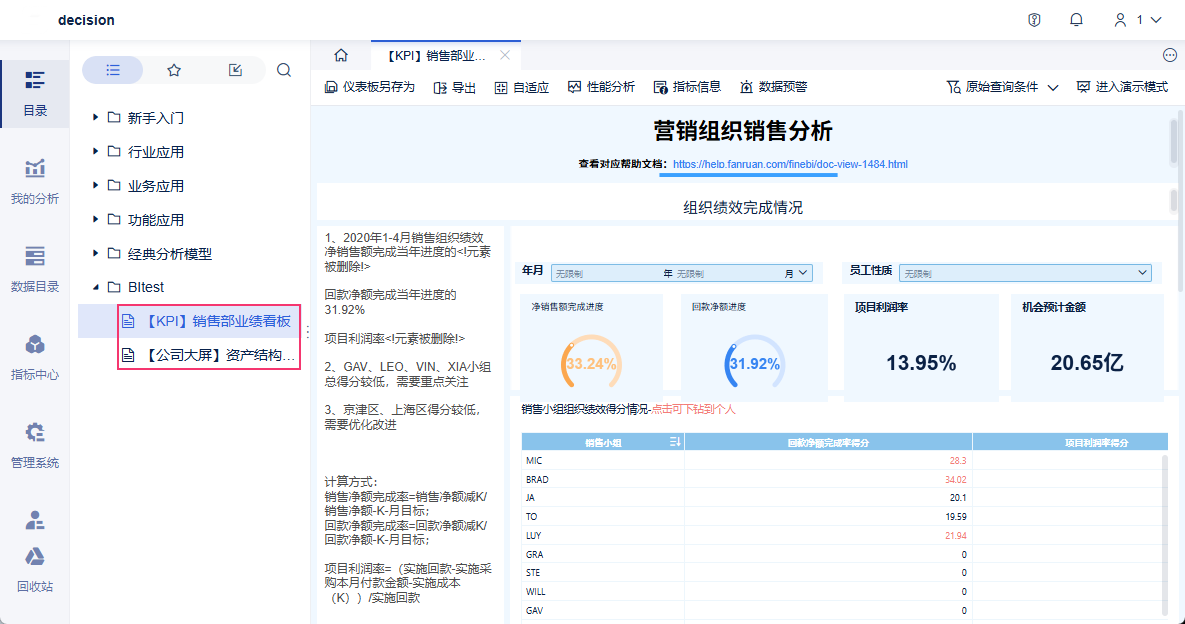Image resolution: width=1185 pixels, height=624 pixels.
Task: Open 我的分析 in the sidebar
Action: (x=35, y=182)
